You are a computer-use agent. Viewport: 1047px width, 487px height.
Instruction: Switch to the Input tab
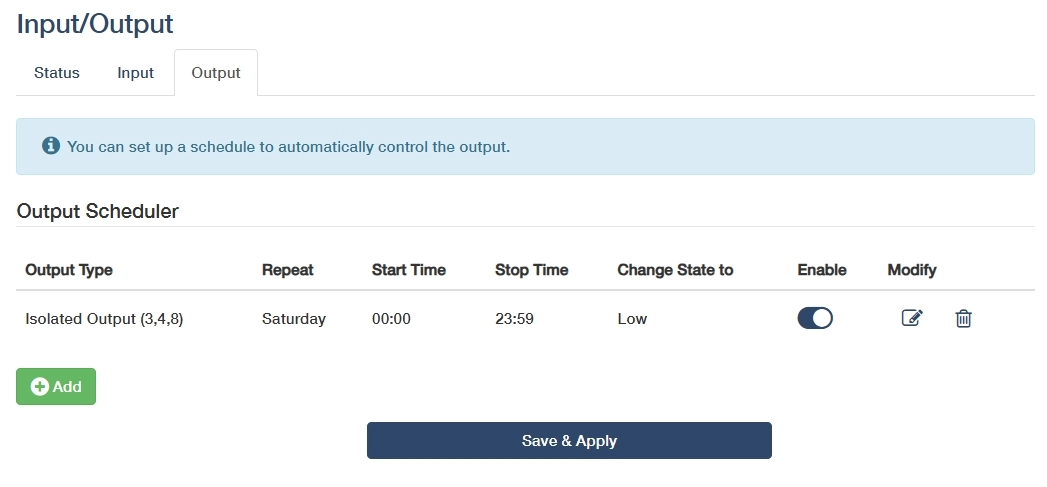135,73
